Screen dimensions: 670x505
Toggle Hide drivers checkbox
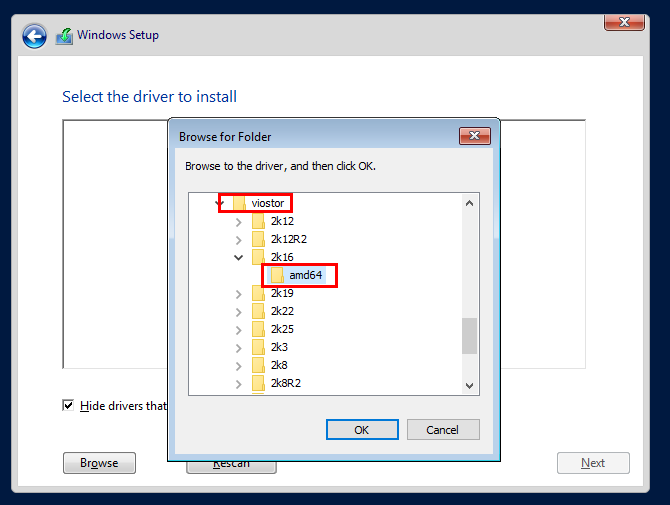68,405
